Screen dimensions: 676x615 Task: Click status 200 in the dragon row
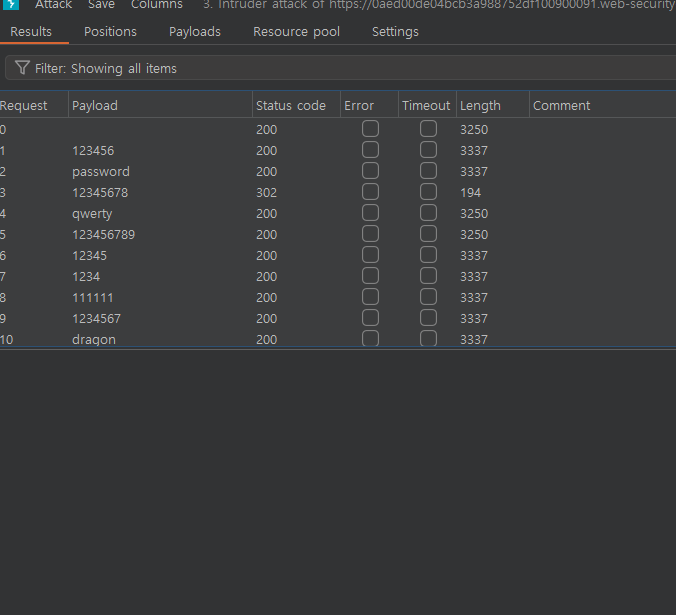click(x=266, y=340)
